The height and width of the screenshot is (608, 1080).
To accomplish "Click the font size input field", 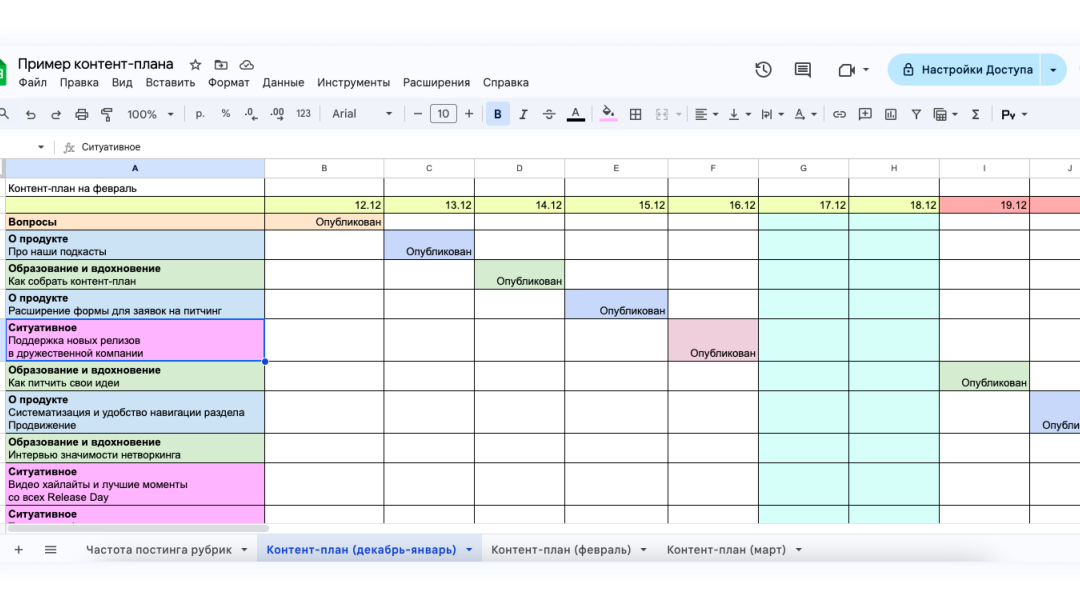I will tap(443, 114).
